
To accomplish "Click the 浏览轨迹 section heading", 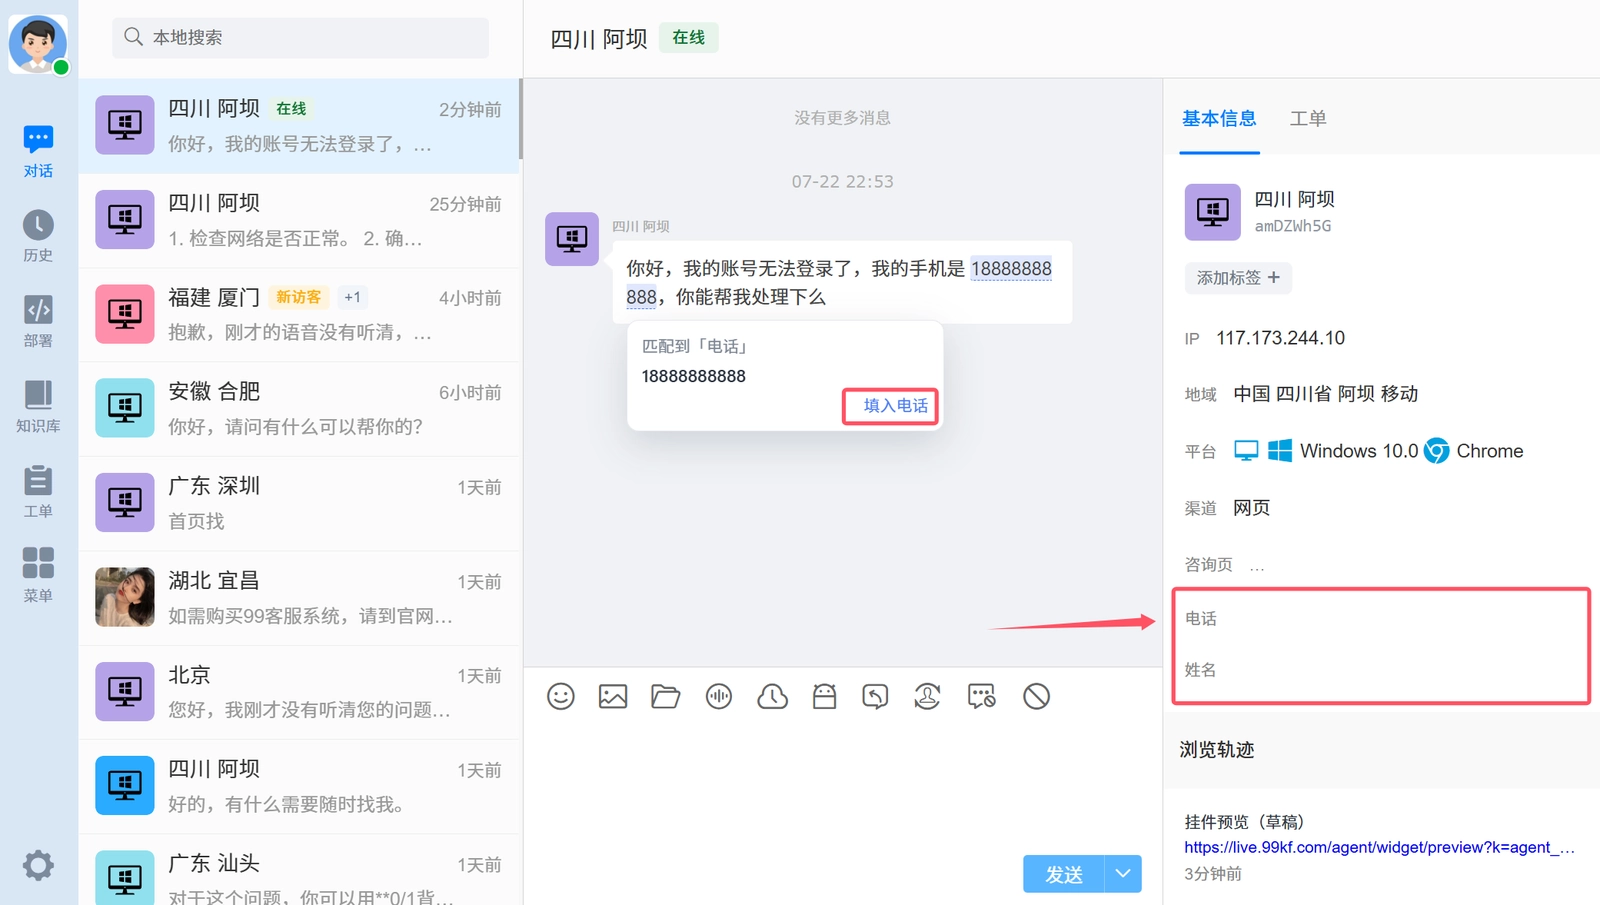I will (x=1217, y=750).
